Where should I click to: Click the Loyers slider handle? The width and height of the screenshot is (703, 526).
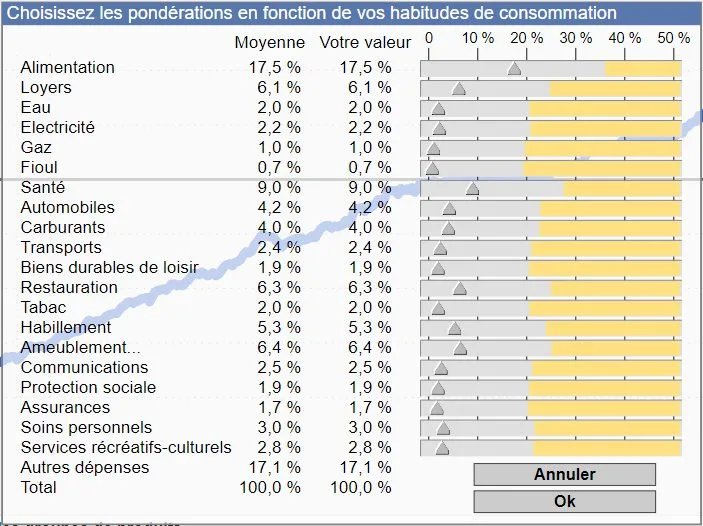459,89
